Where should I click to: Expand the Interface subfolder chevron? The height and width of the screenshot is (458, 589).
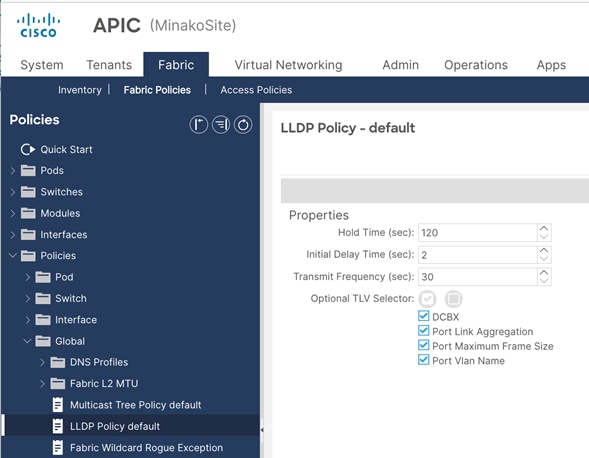pyautogui.click(x=27, y=320)
